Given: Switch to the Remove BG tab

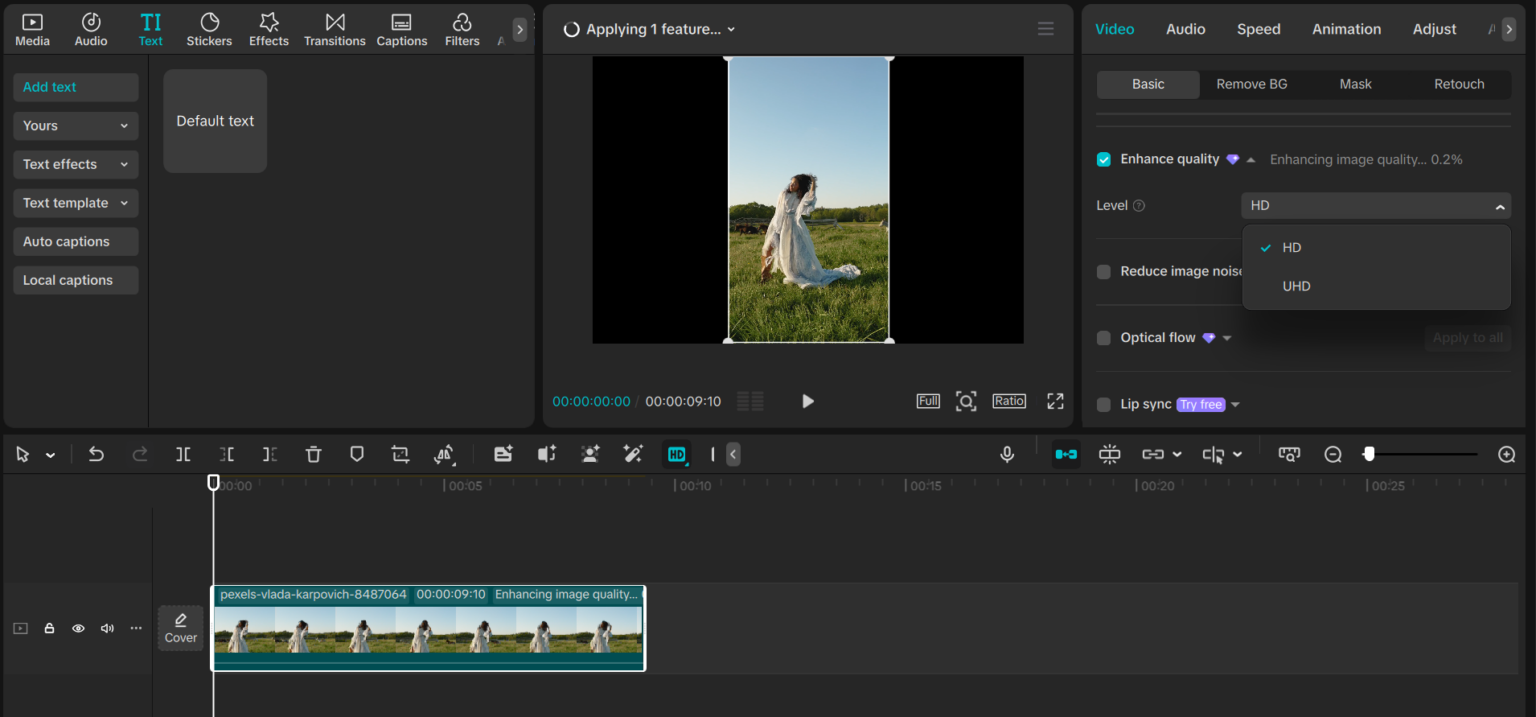Looking at the screenshot, I should click(1251, 84).
